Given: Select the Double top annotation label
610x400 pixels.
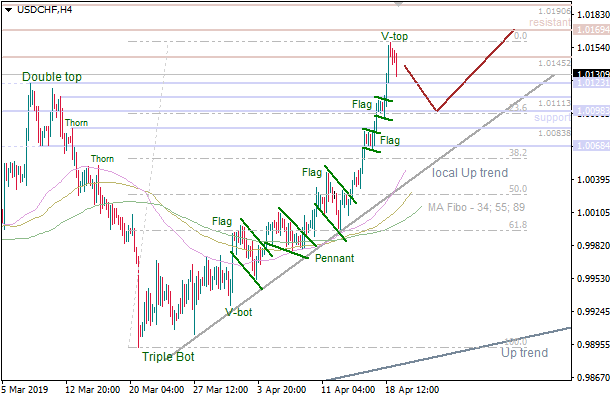Looking at the screenshot, I should point(52,77).
